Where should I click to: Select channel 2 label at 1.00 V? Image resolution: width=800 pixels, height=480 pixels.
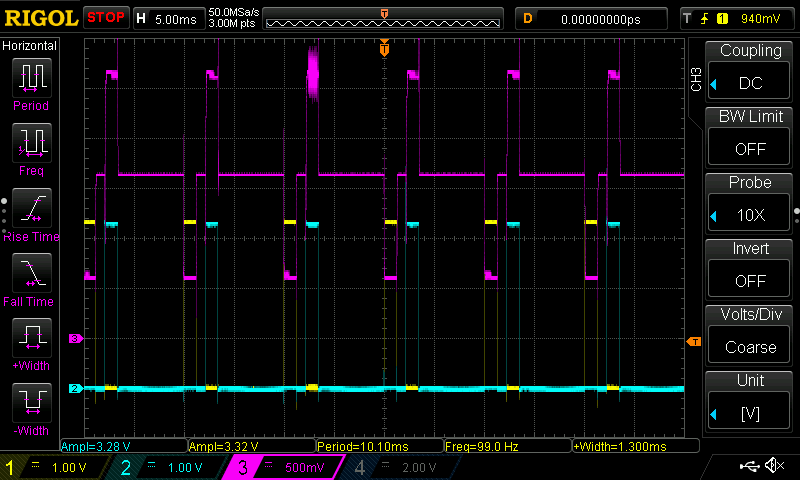[x=168, y=467]
